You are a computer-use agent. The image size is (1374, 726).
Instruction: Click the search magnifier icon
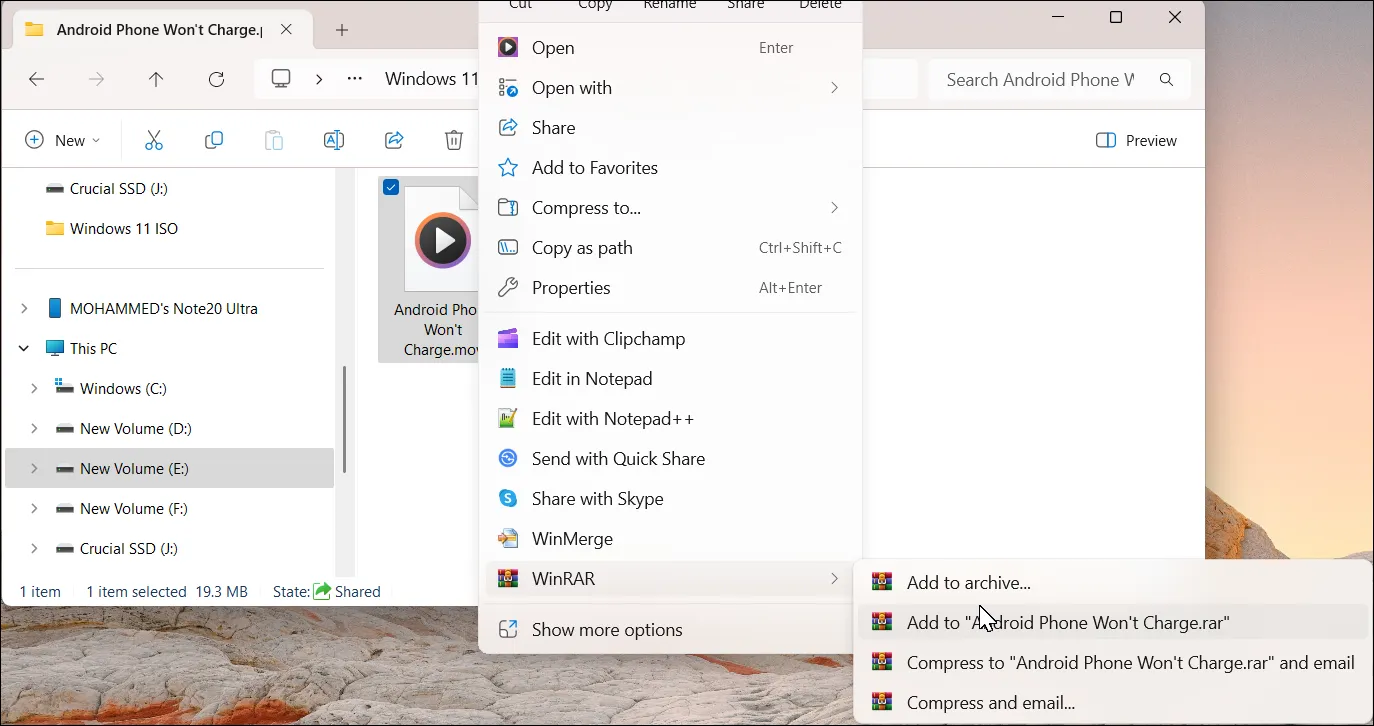click(x=1166, y=79)
